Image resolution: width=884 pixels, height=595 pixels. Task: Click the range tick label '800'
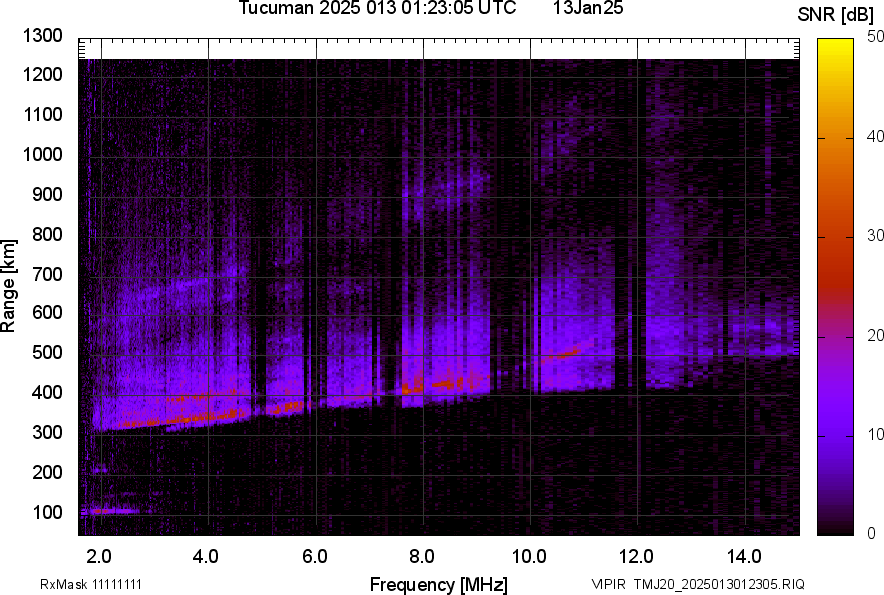click(x=47, y=233)
